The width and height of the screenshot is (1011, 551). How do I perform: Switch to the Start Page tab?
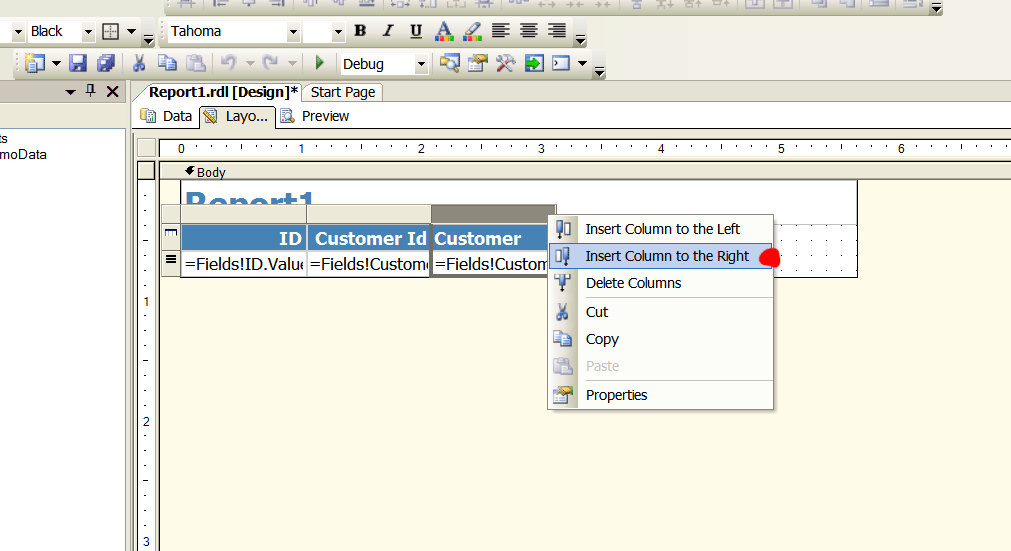pos(343,92)
